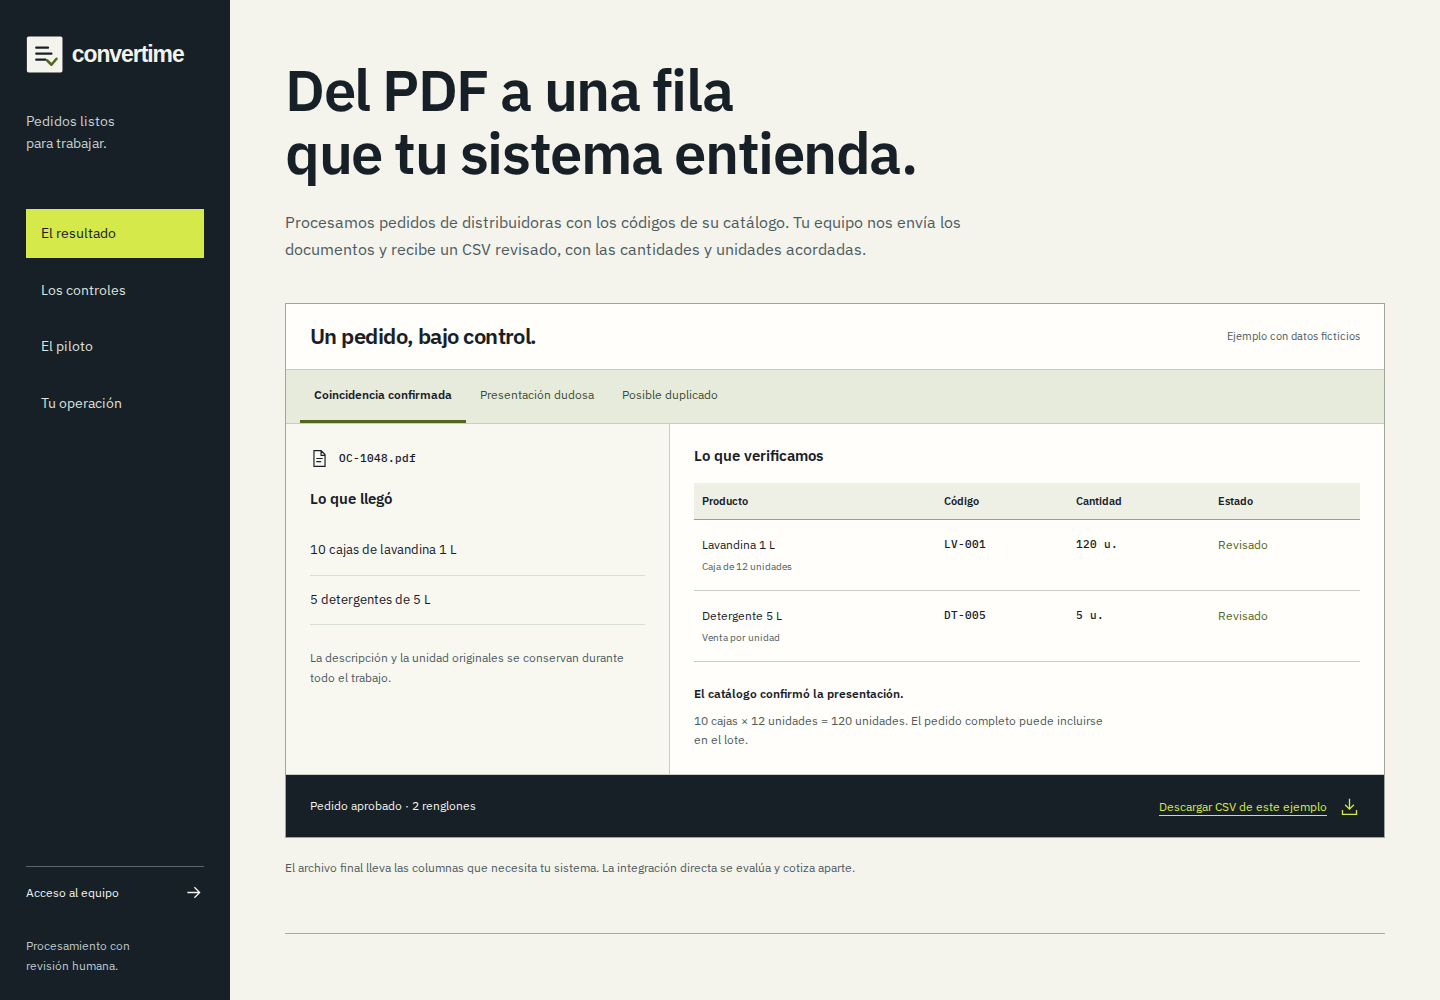This screenshot has width=1440, height=1000.
Task: Click the 'Un pedido, bajo control.' heading
Action: tap(423, 337)
